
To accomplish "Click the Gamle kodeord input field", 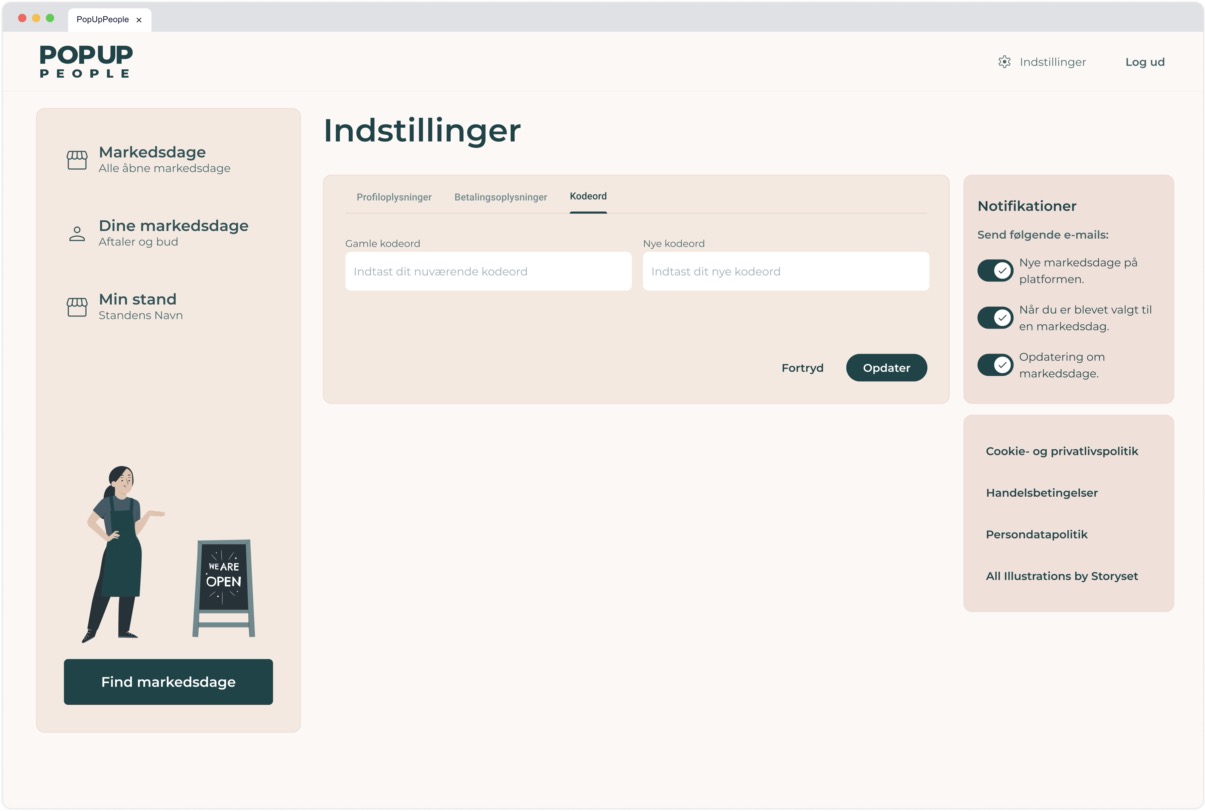I will [488, 271].
